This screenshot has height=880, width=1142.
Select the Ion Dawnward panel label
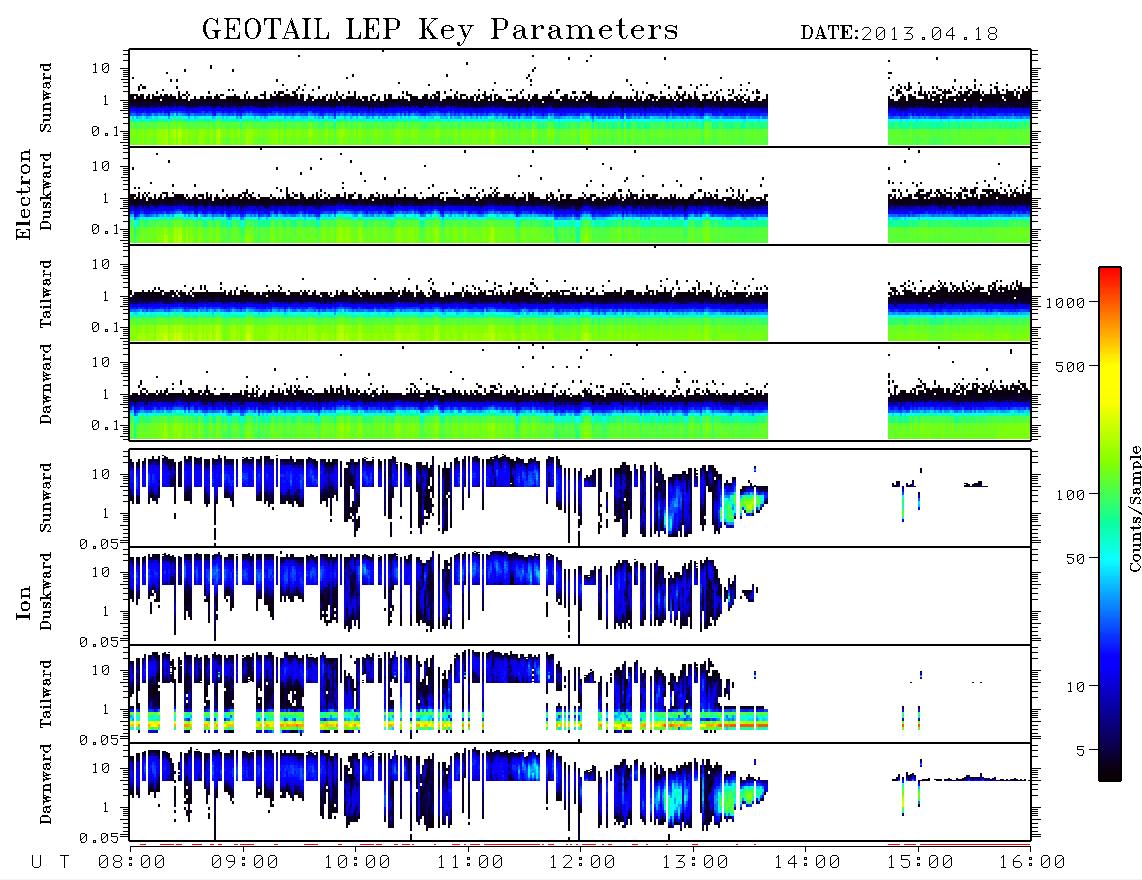coord(46,784)
